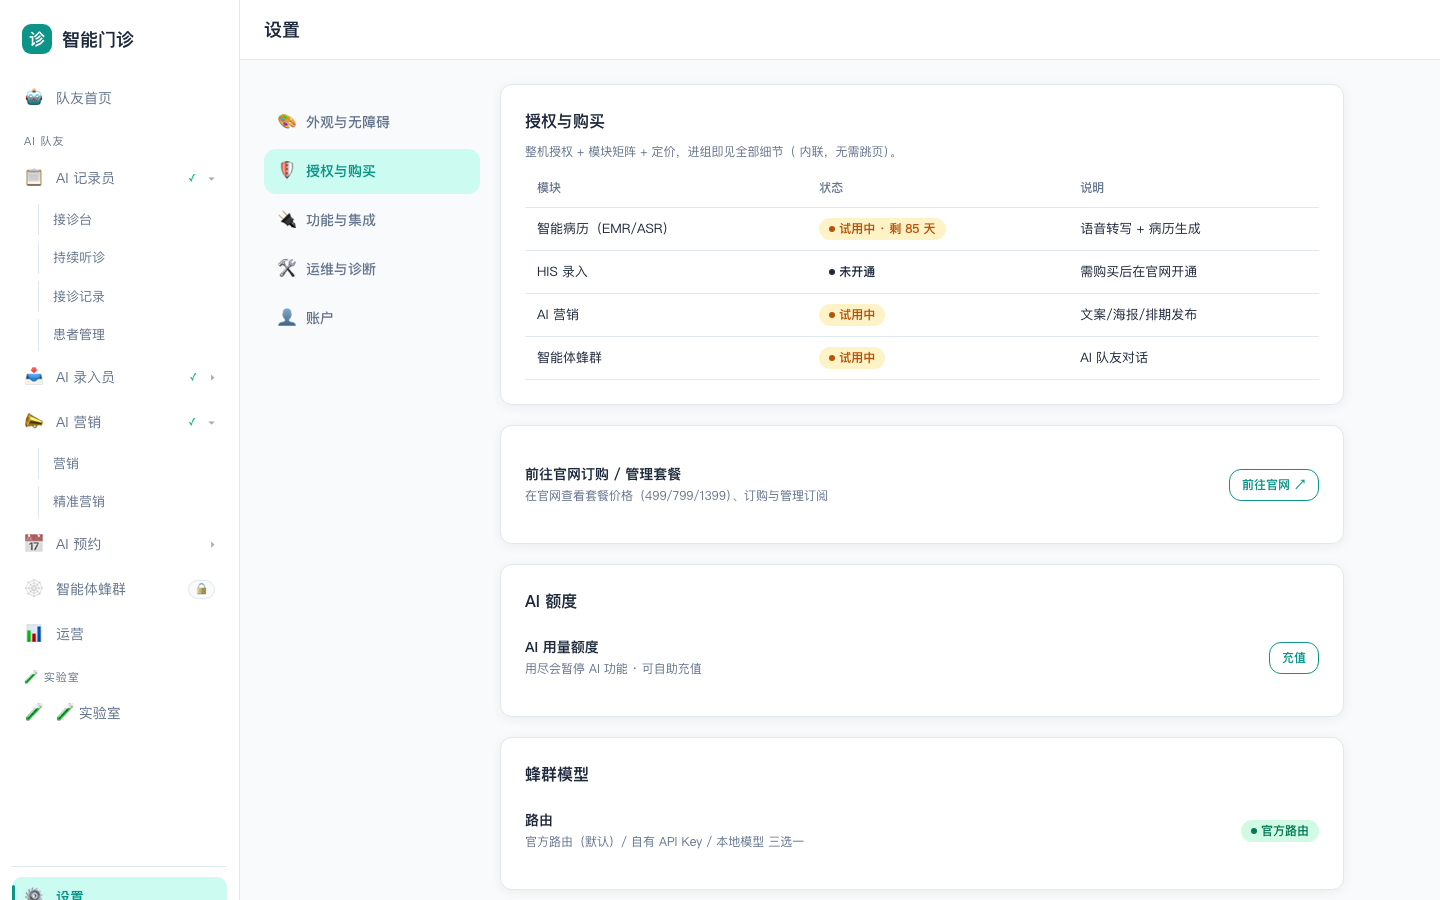Image resolution: width=1440 pixels, height=900 pixels.
Task: Click the 智能体蜂群 swarm icon in sidebar
Action: (x=34, y=588)
